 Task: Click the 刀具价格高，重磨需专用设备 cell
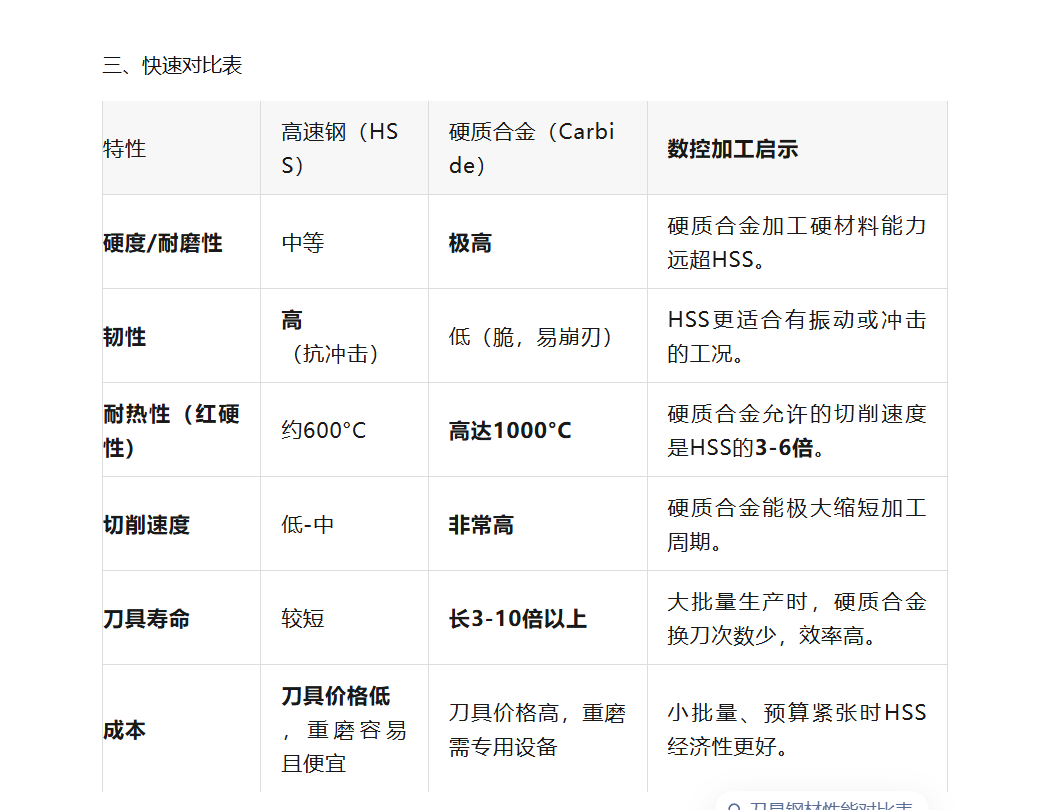[536, 730]
